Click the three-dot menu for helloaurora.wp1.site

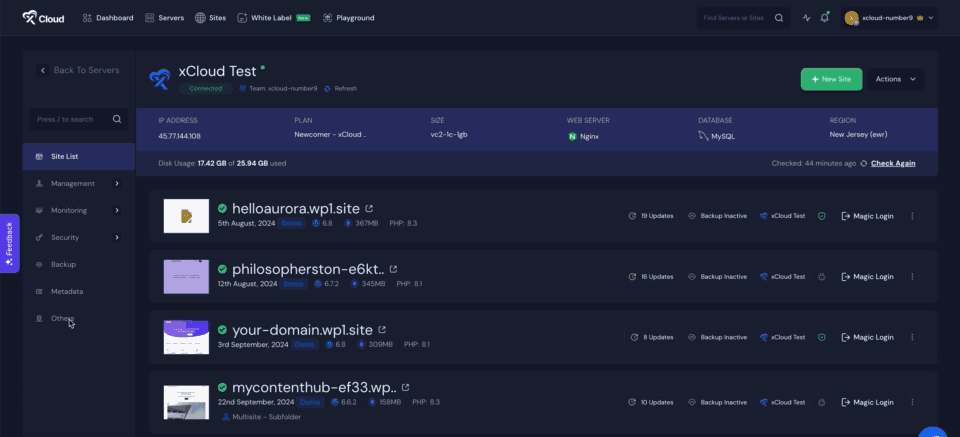912,215
